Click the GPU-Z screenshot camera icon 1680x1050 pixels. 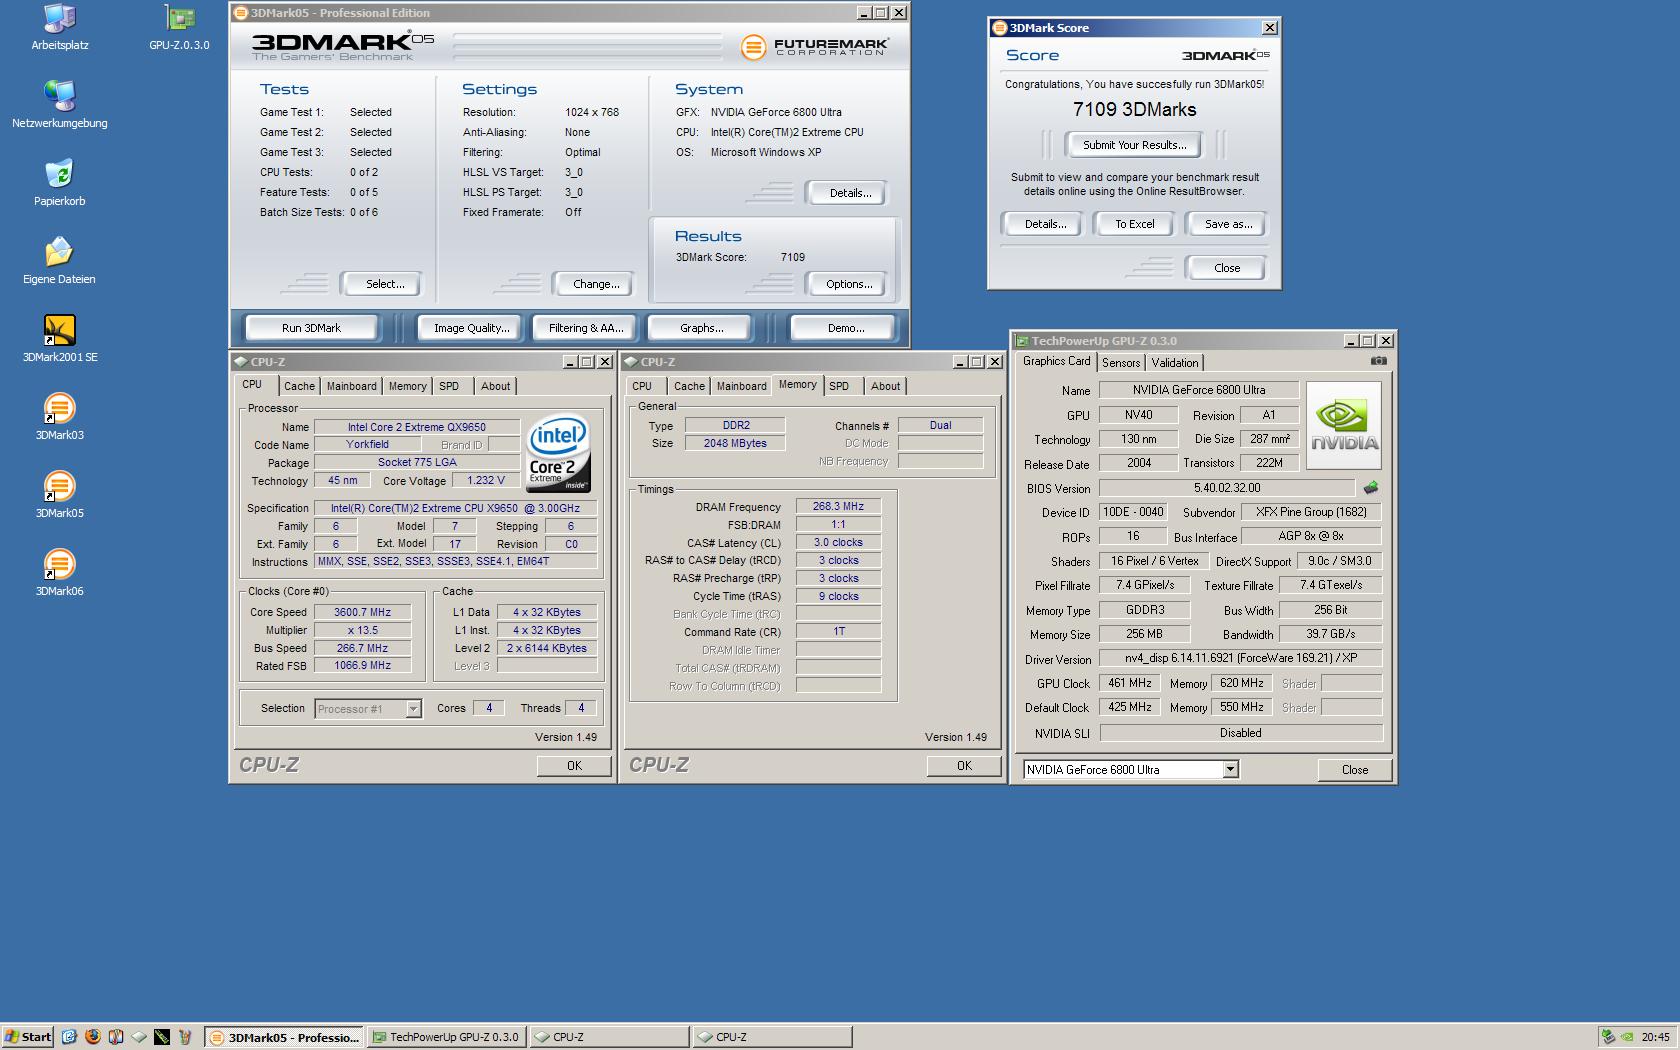[1378, 361]
